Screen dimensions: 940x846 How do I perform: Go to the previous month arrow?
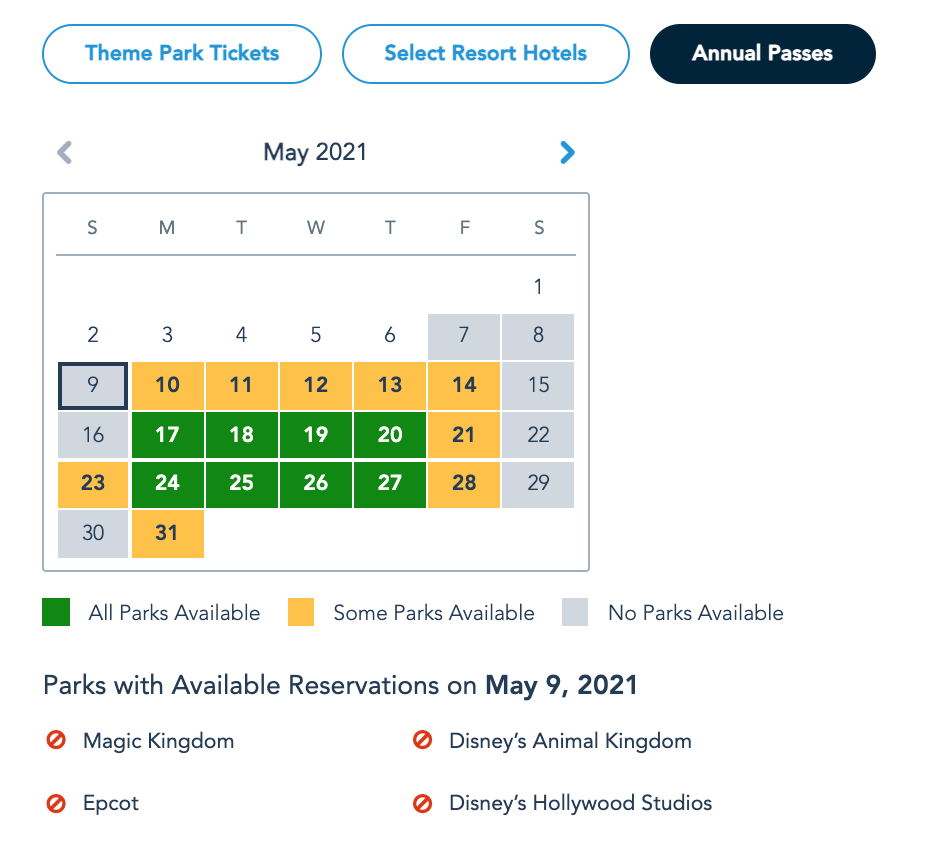coord(65,153)
